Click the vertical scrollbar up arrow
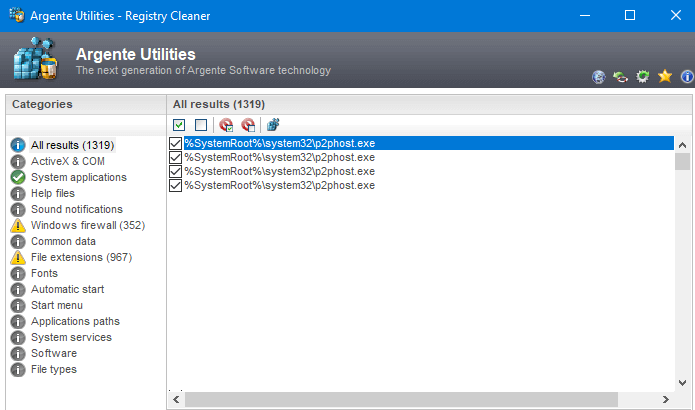The image size is (695, 410). [683, 144]
